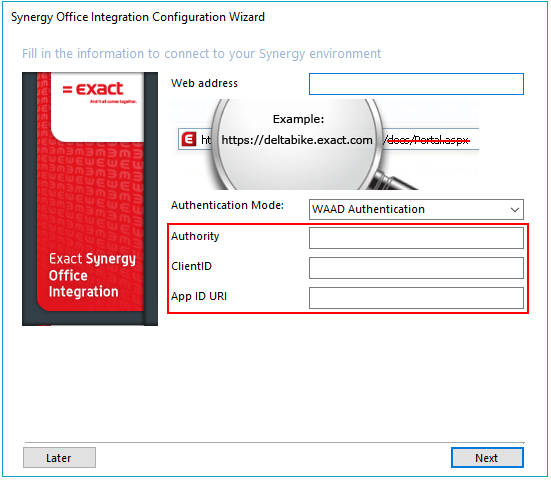Screen dimensions: 551x481
Task: Click the Exact Synergy Office Integration box image
Action: click(x=90, y=199)
